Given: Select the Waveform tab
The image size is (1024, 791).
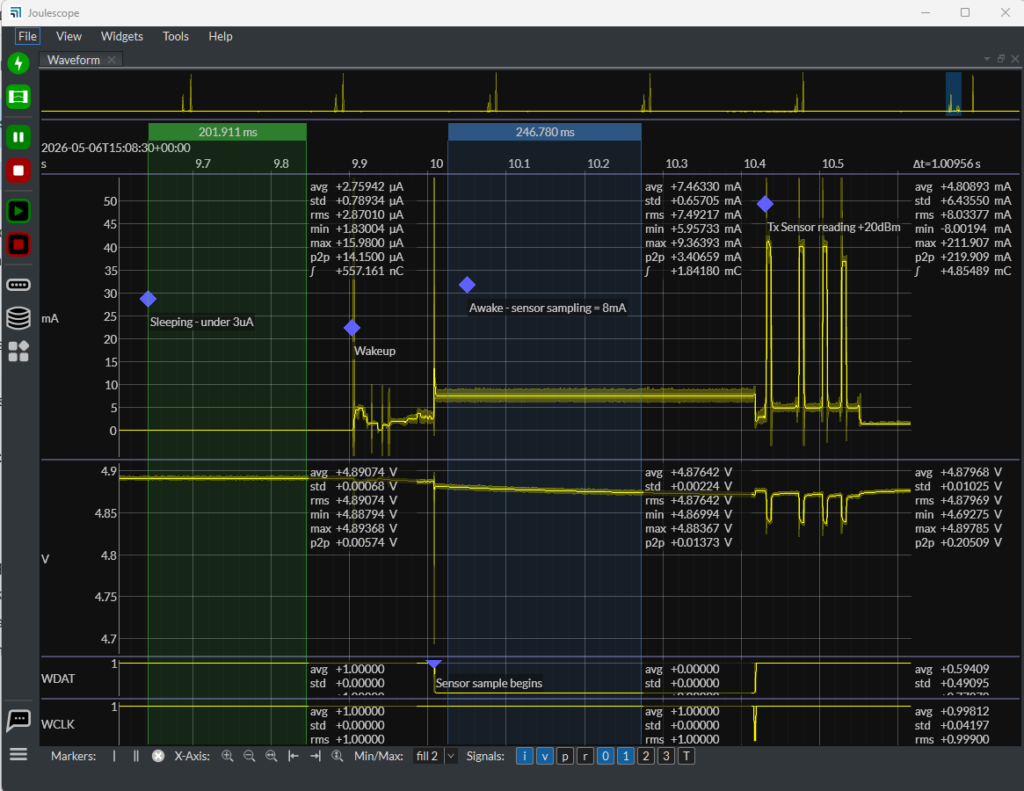Looking at the screenshot, I should [73, 59].
